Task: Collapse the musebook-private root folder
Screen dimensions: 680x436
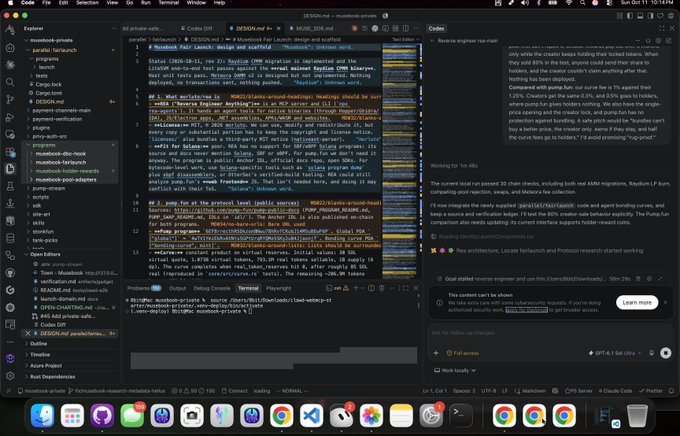Action: click(49, 40)
